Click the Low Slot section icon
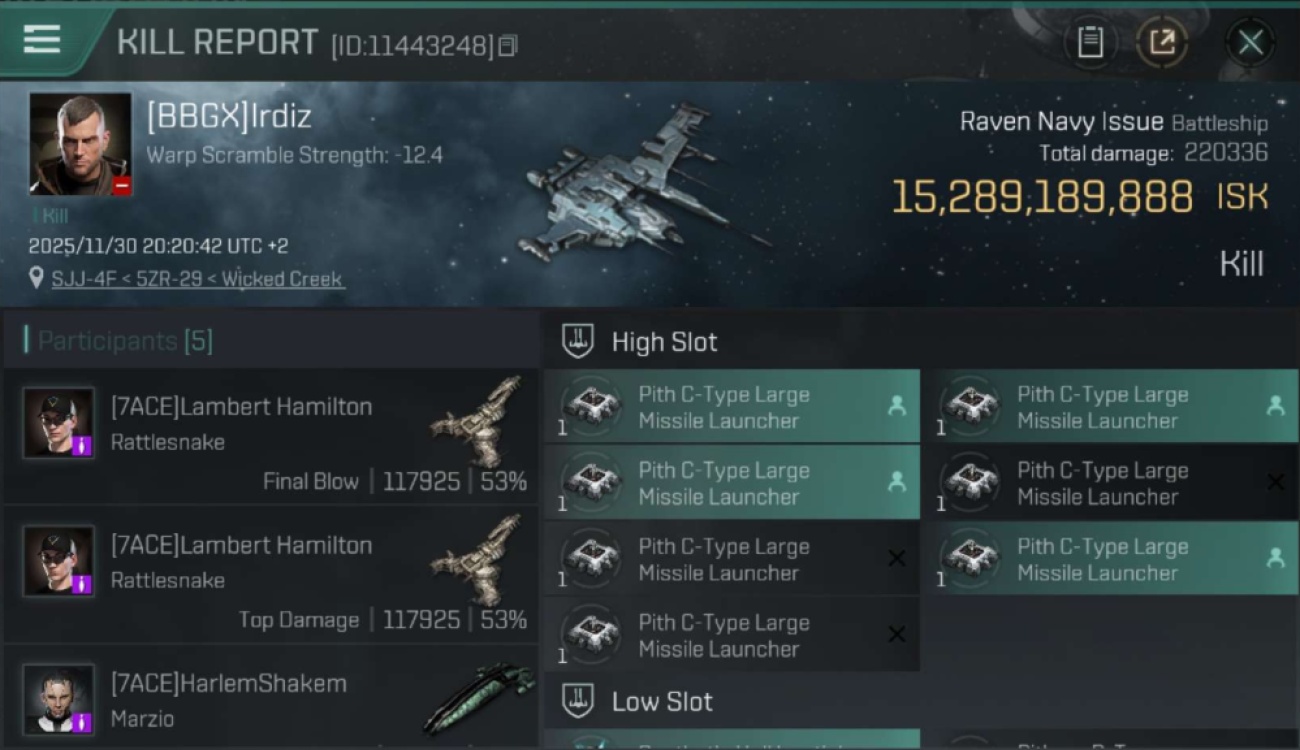 coord(578,701)
